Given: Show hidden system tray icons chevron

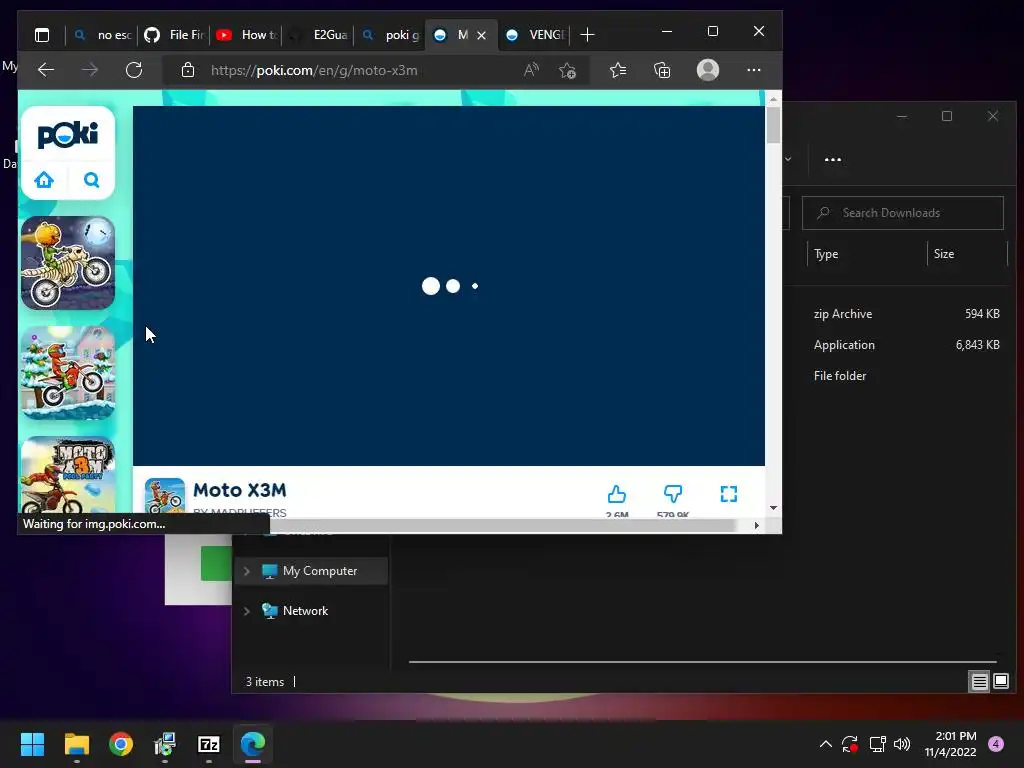Looking at the screenshot, I should click(x=825, y=744).
